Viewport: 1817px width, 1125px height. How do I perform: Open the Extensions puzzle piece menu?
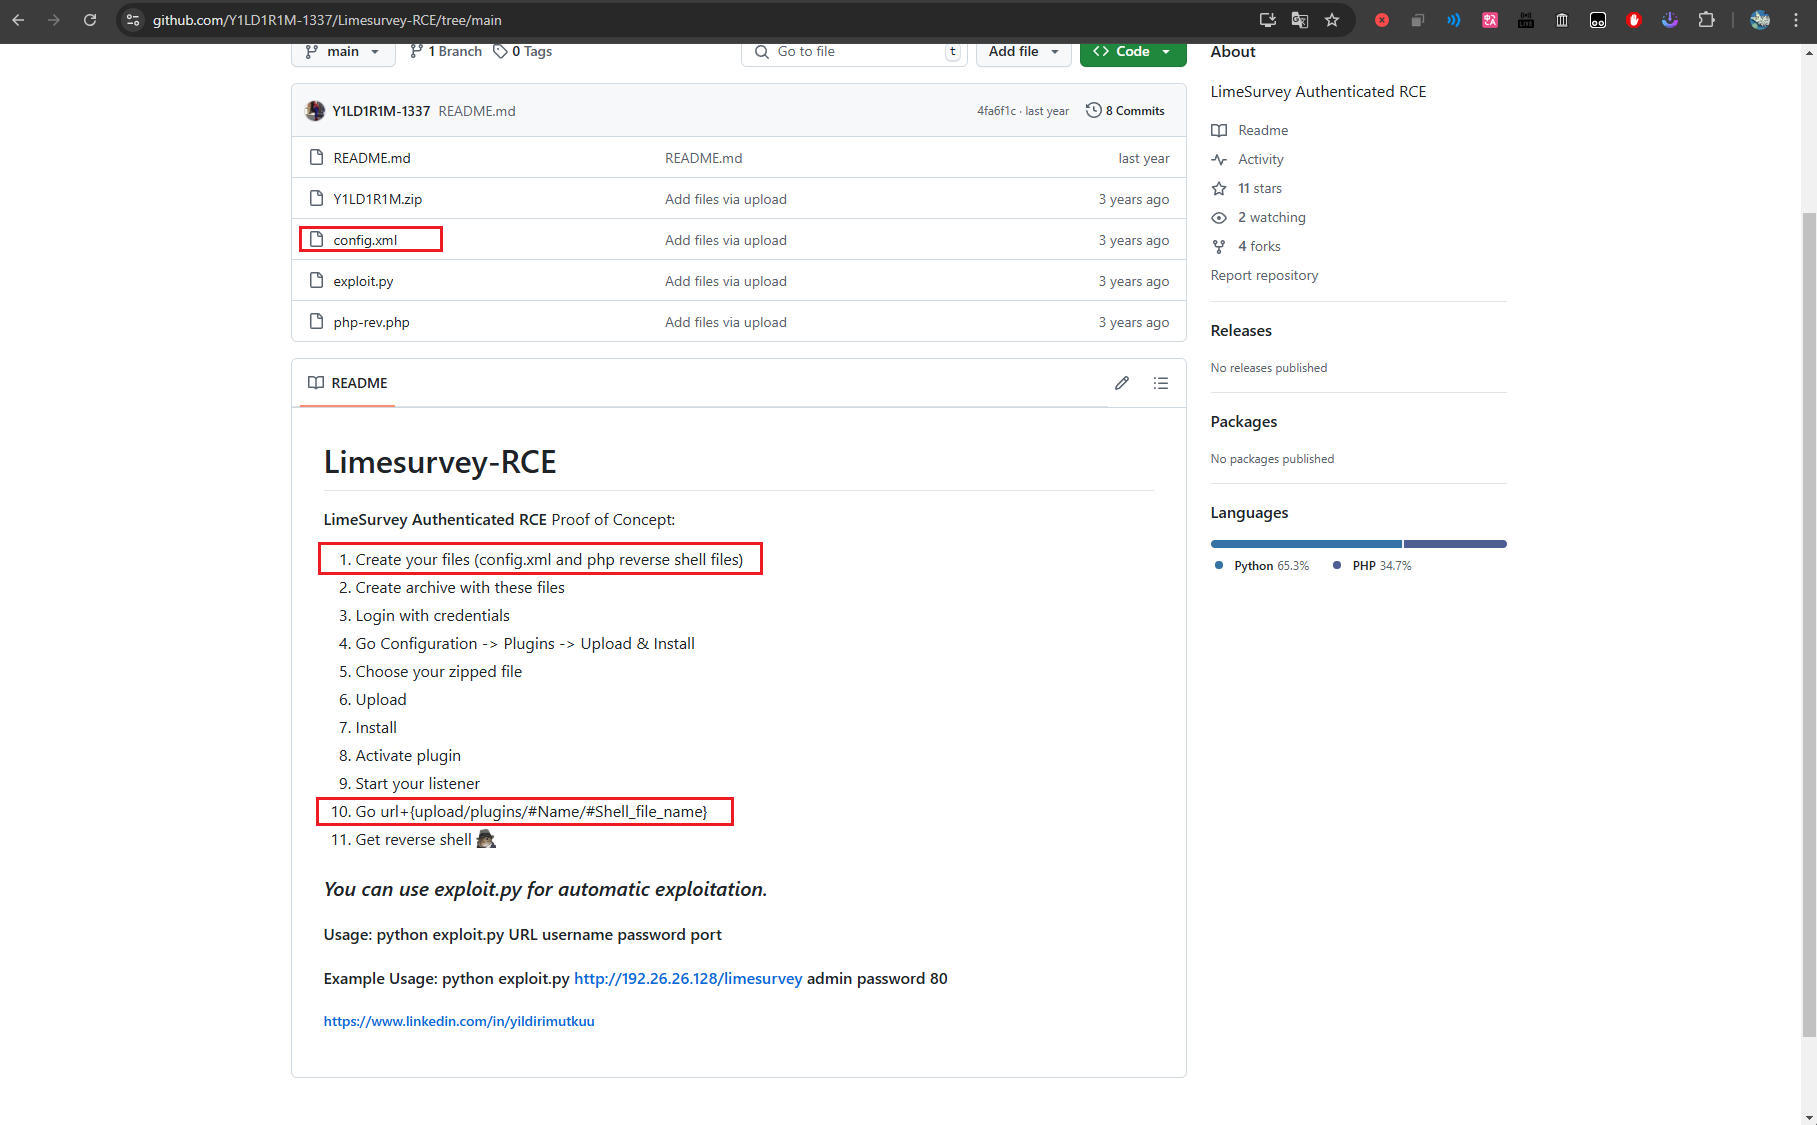coord(1707,20)
